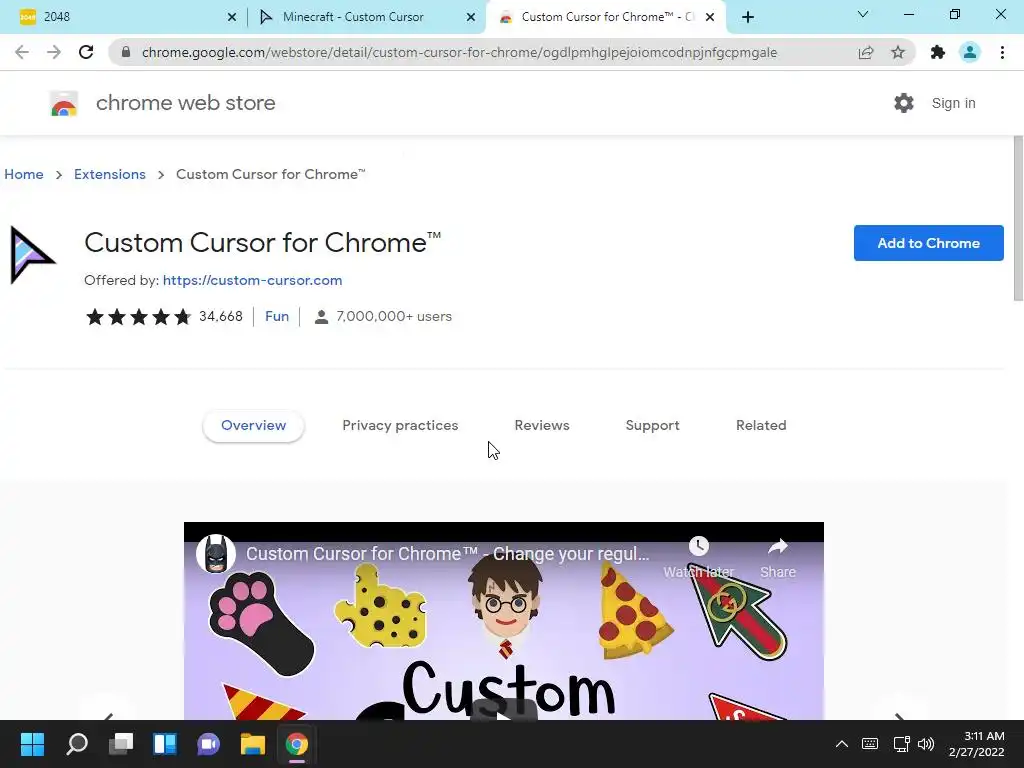Open the custom-cursor.com link

252,280
